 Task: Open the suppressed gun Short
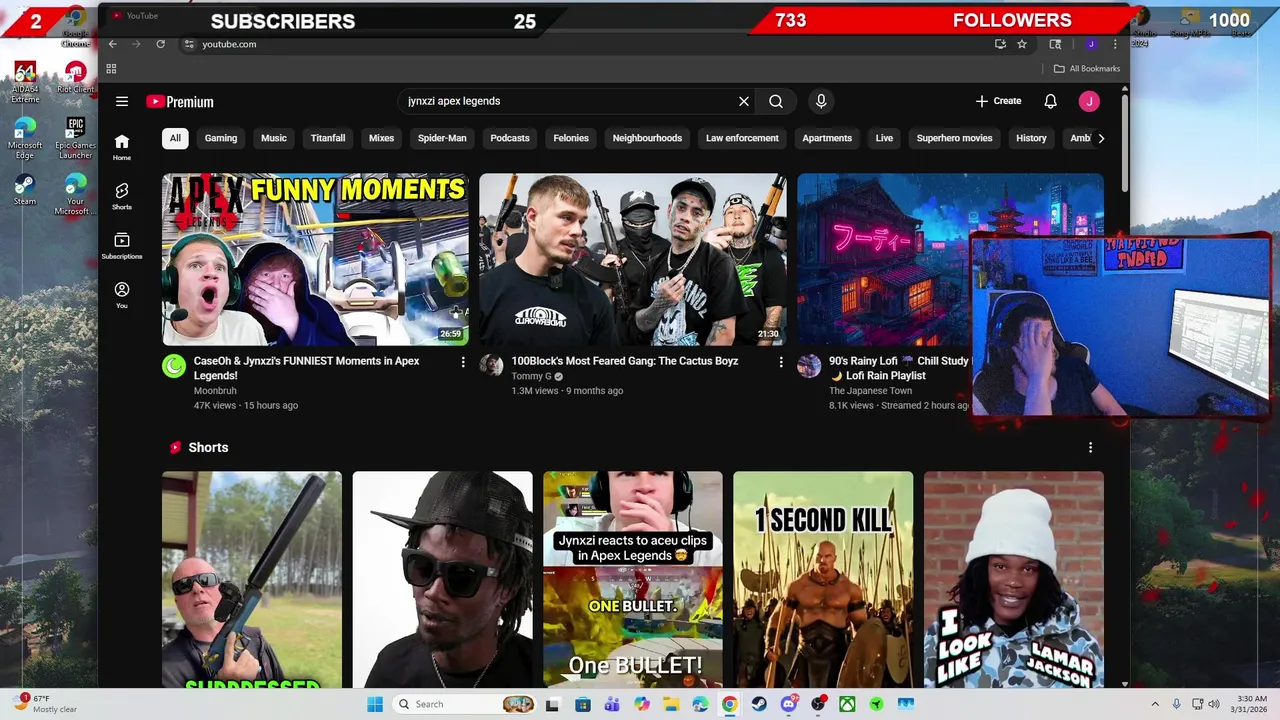(x=252, y=580)
